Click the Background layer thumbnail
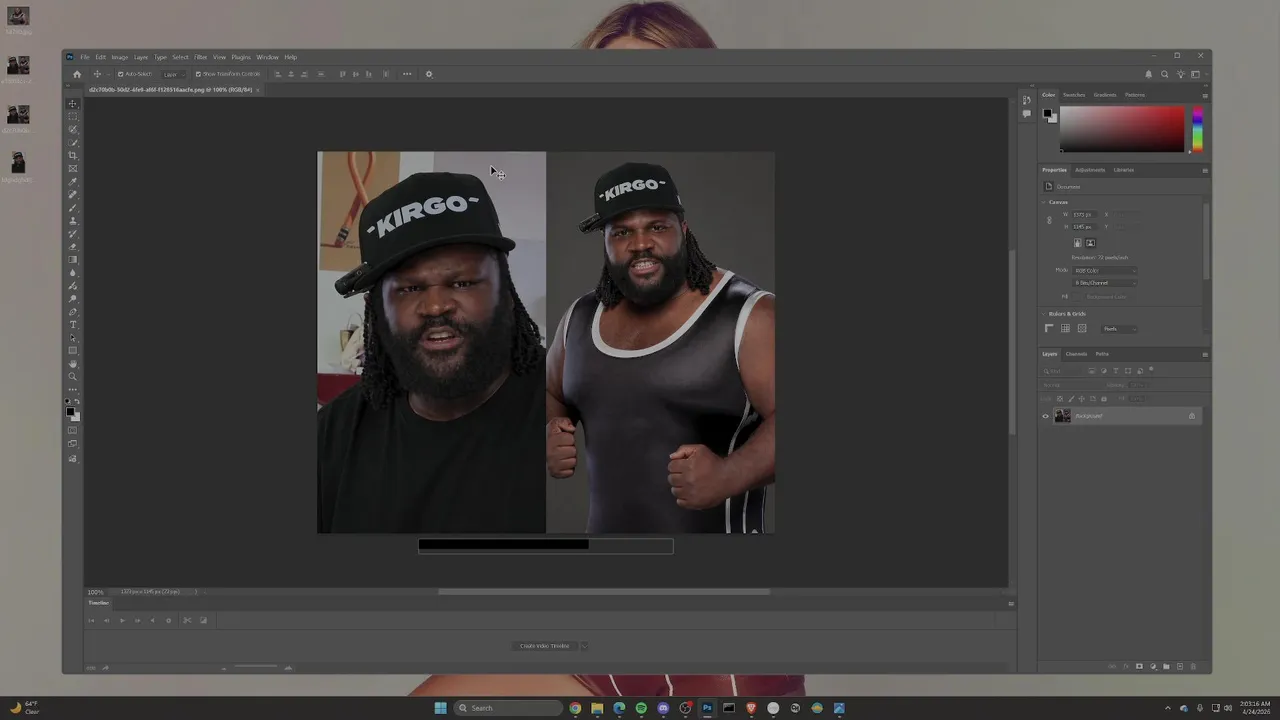1280x720 pixels. pos(1062,416)
